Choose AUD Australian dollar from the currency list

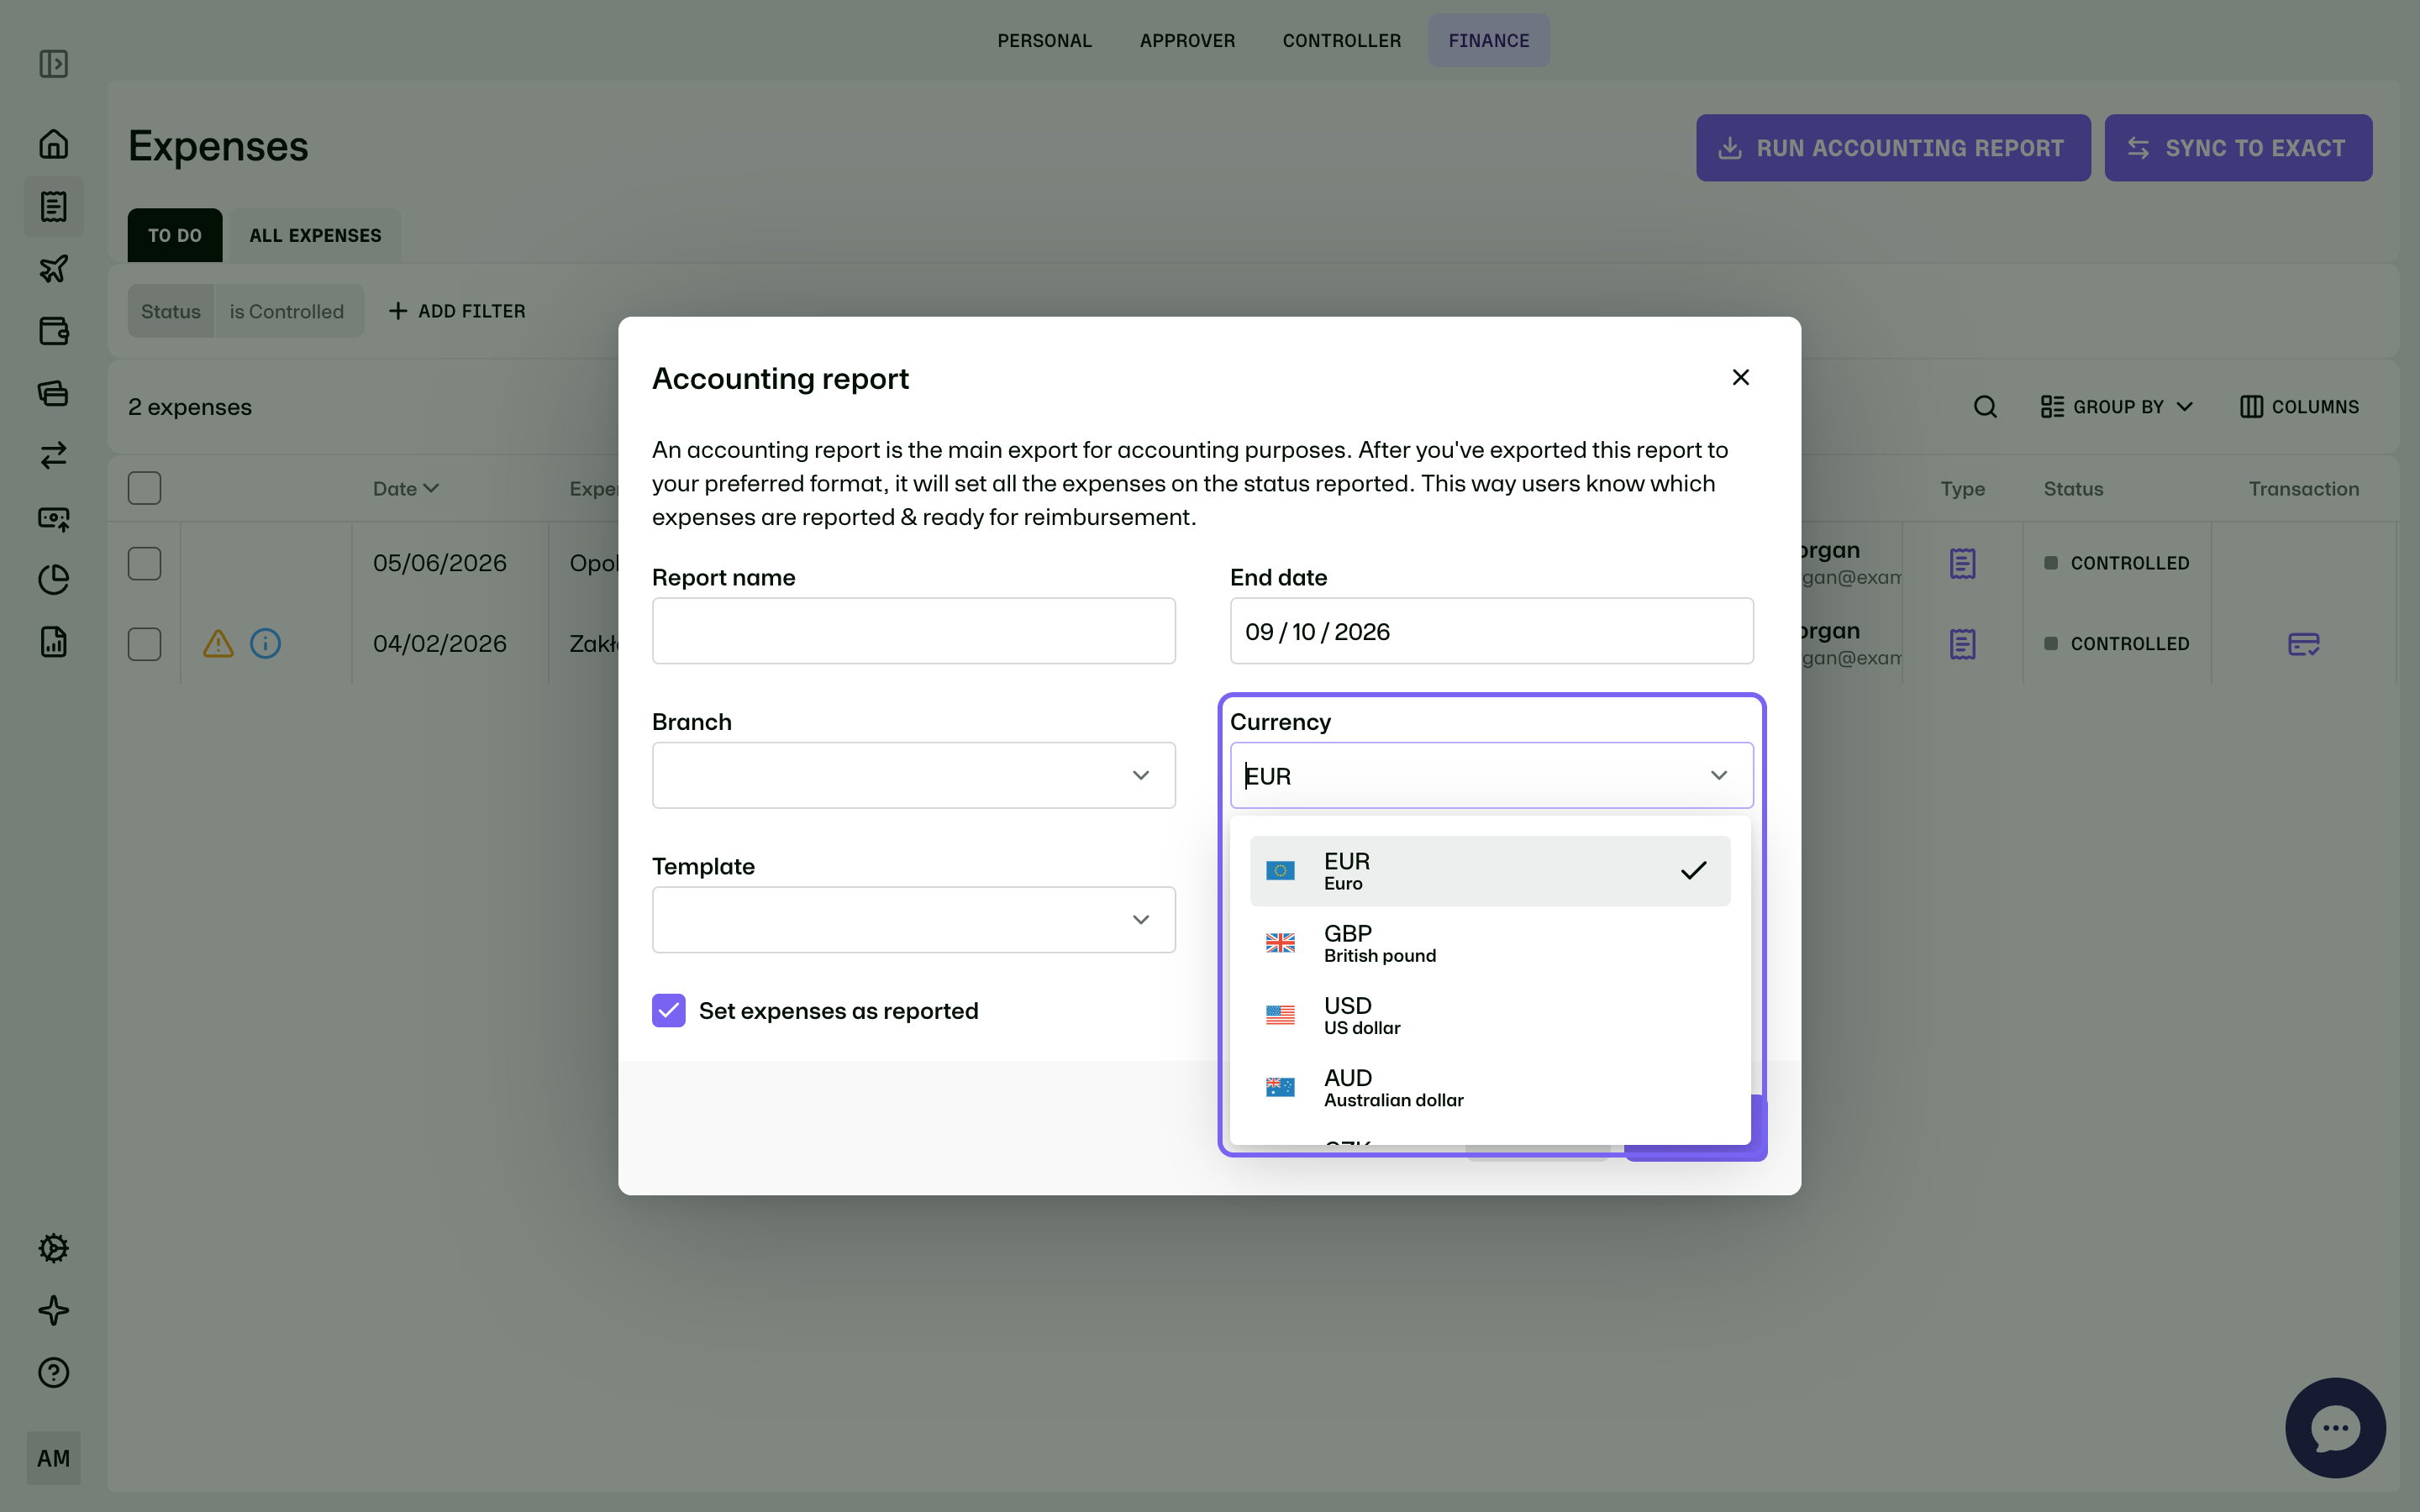point(1490,1087)
